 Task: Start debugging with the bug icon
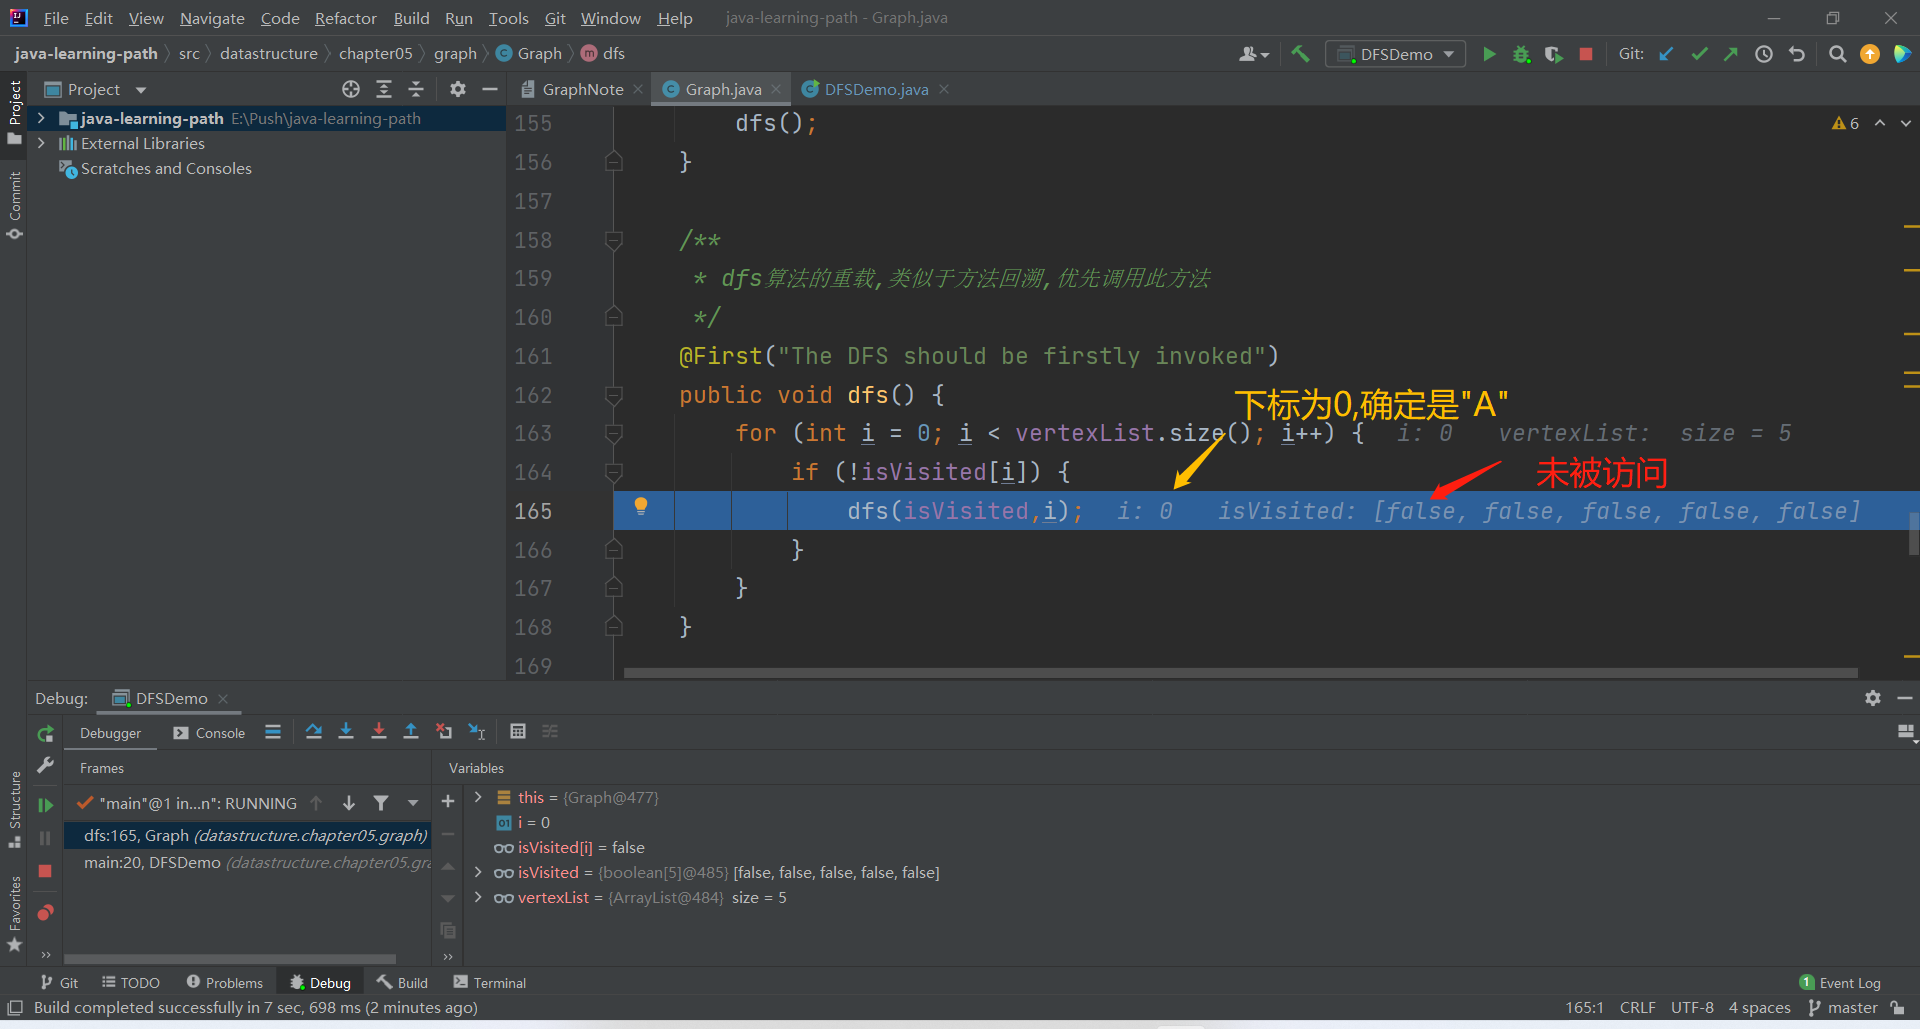click(x=1521, y=54)
